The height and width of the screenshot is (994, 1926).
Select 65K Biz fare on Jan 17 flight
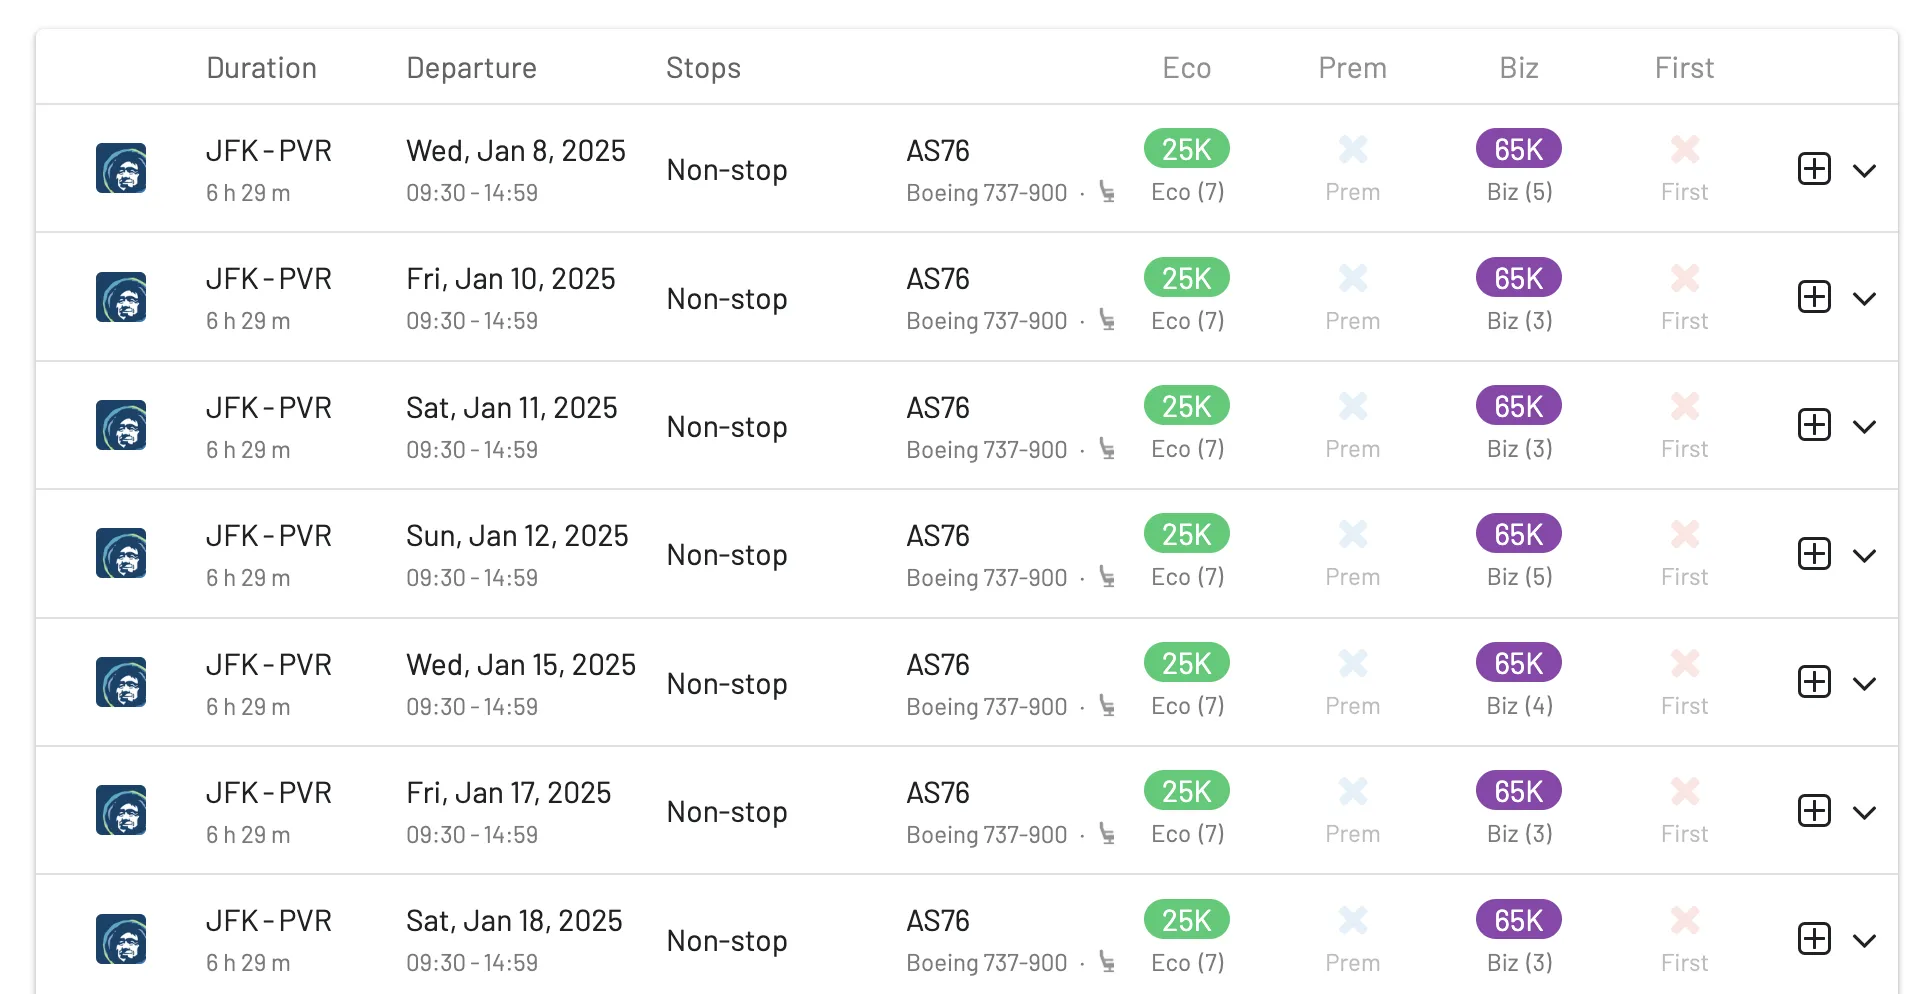click(1518, 791)
